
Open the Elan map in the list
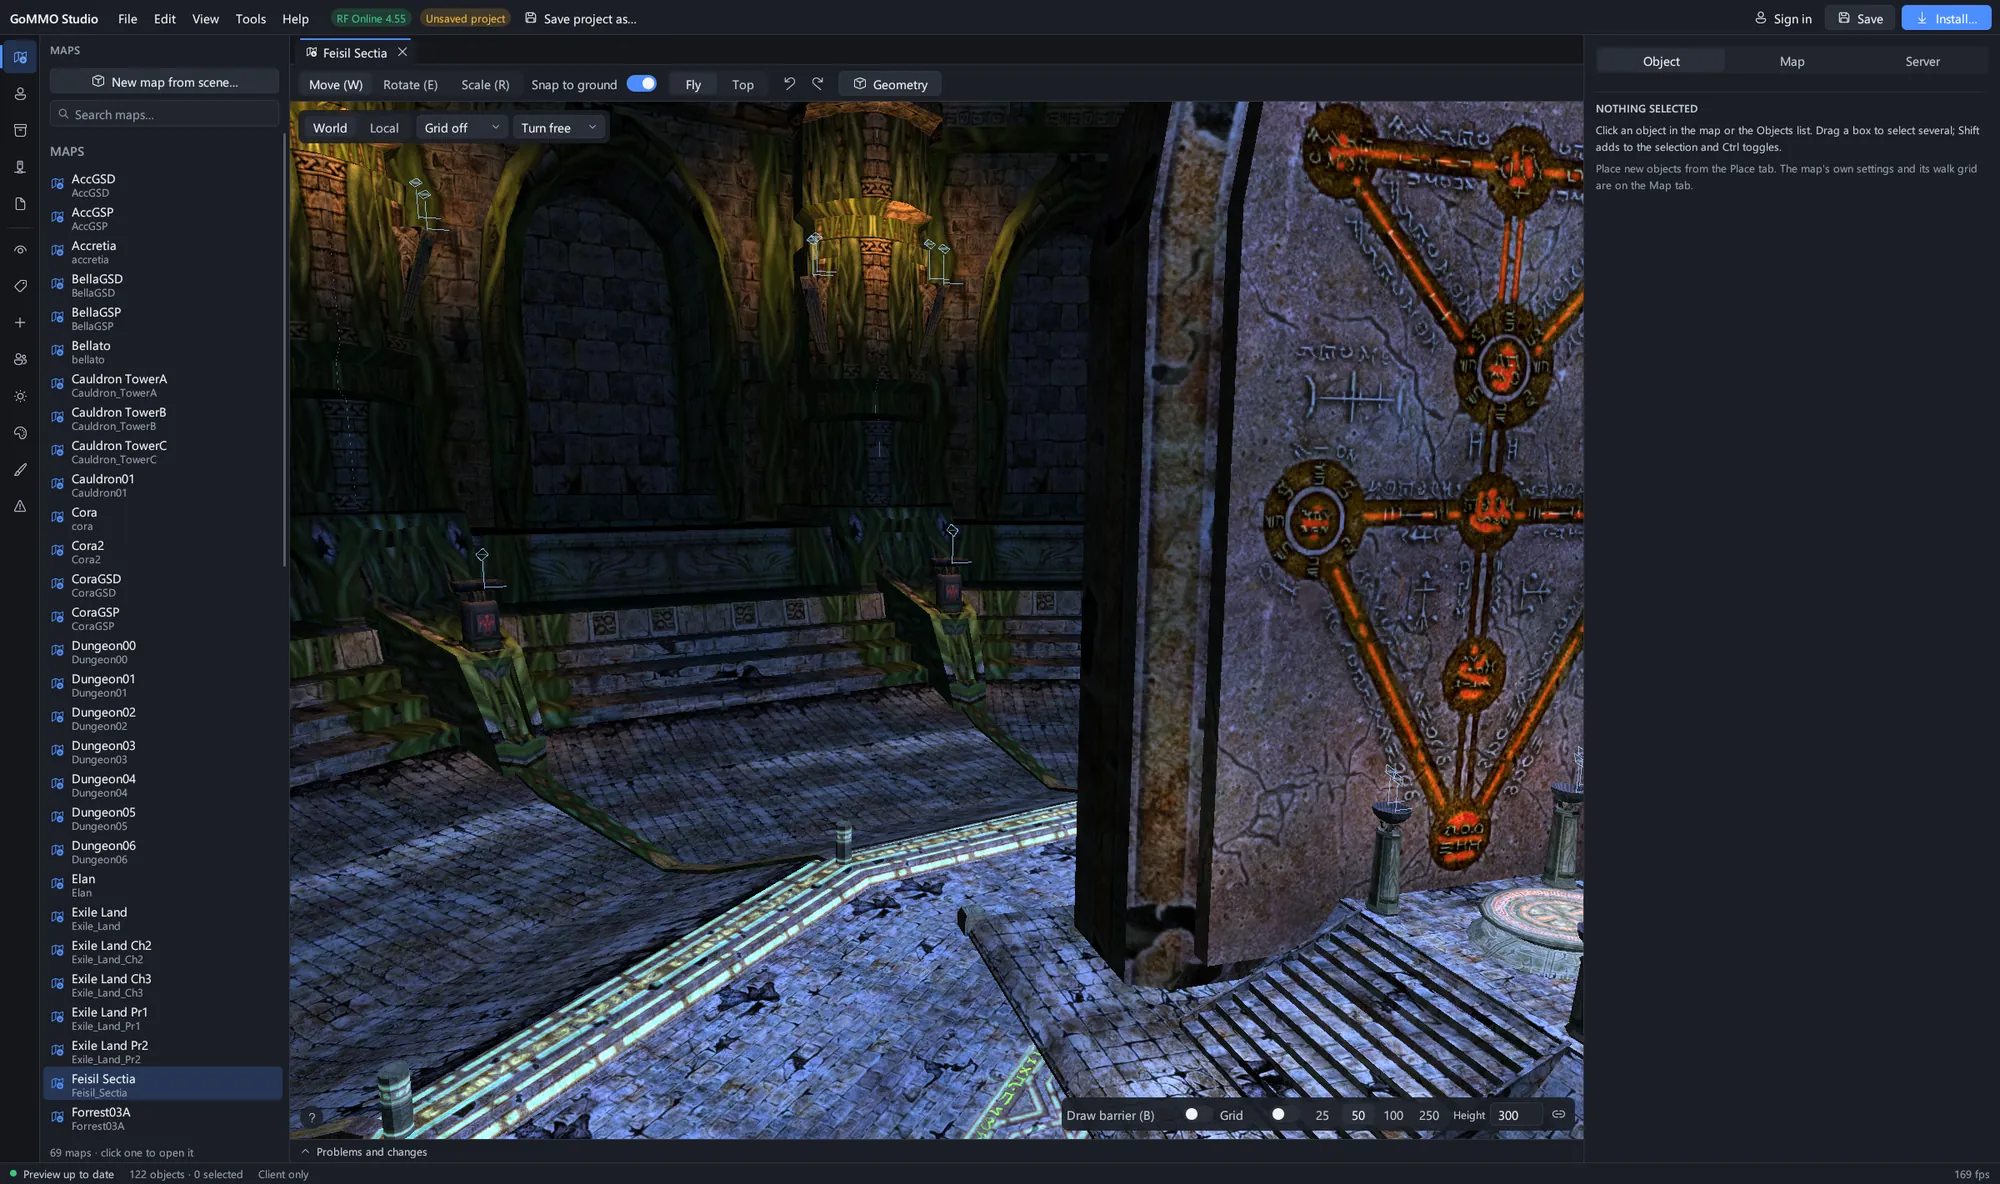point(163,885)
